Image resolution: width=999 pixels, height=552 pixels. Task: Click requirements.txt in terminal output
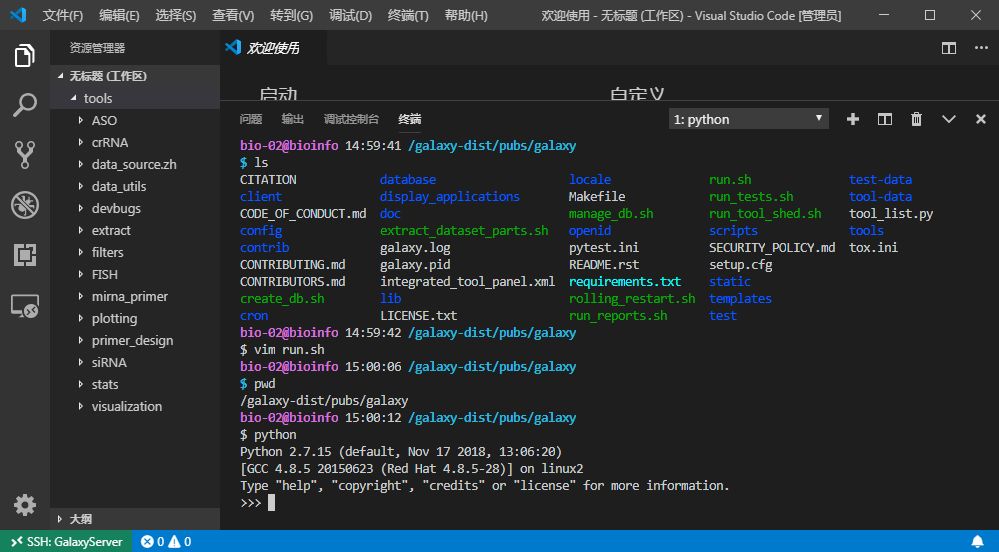[625, 282]
